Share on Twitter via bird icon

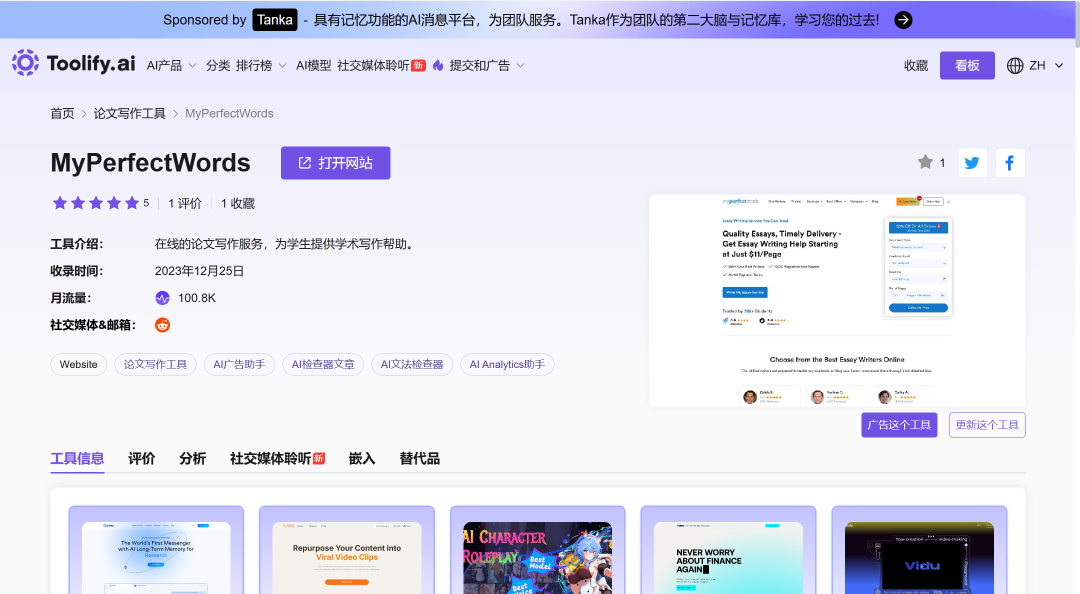click(x=973, y=163)
